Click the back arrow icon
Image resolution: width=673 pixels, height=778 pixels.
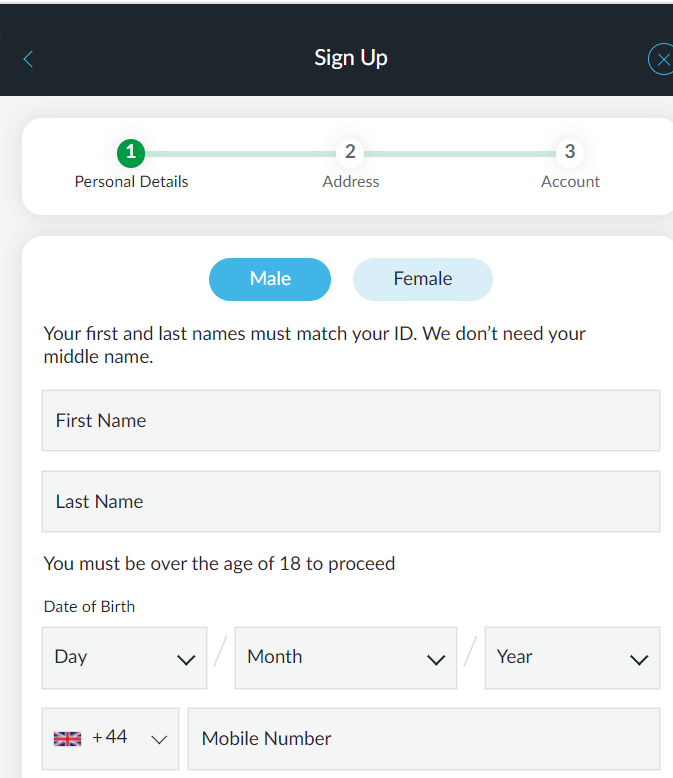point(28,59)
